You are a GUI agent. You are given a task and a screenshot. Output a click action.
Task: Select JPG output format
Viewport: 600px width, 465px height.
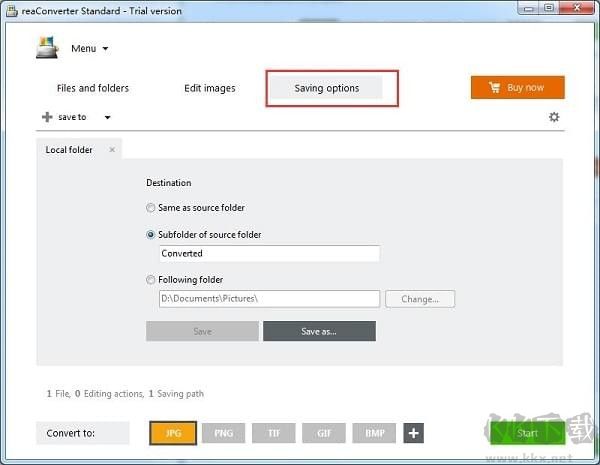[173, 433]
